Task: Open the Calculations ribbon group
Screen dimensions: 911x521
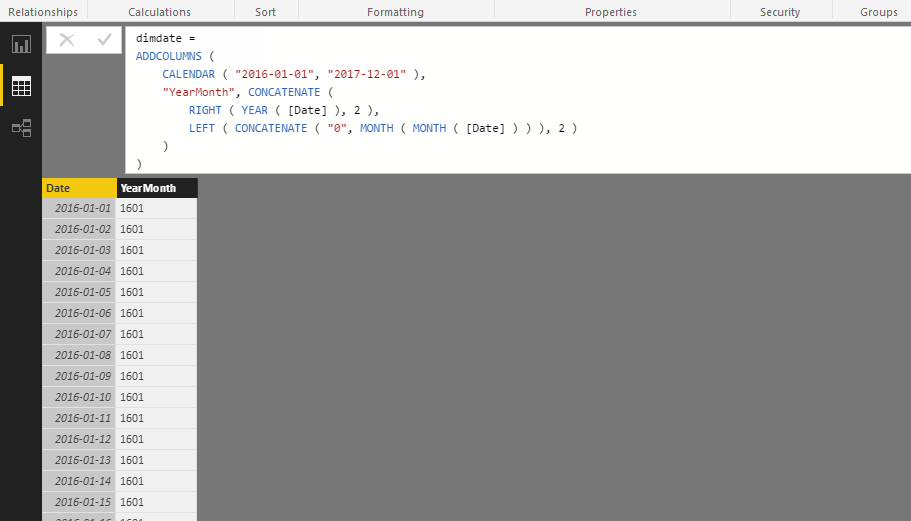Action: (159, 12)
